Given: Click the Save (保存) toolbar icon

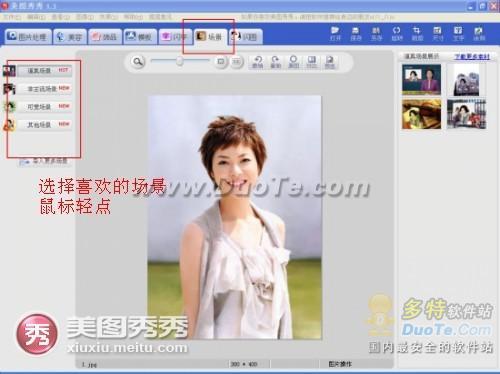Looking at the screenshot, I should point(356,34).
